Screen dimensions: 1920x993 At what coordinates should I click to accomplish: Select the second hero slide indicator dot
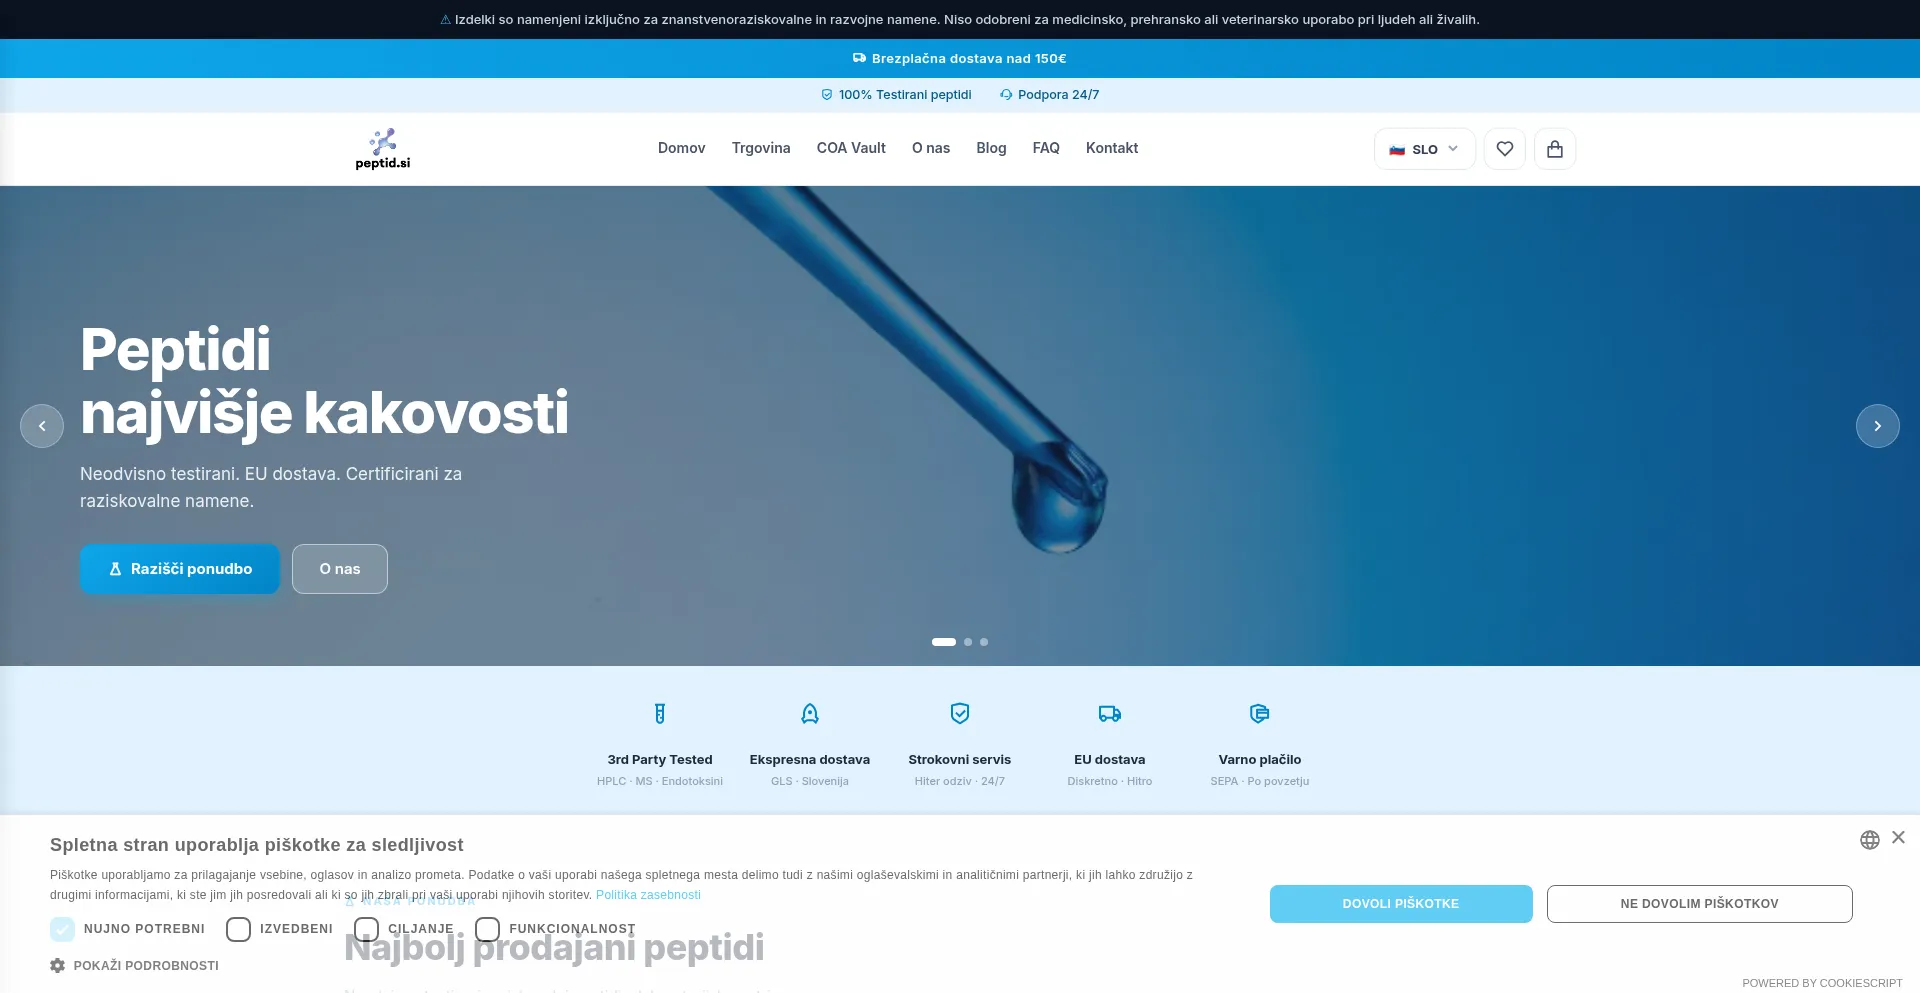968,642
